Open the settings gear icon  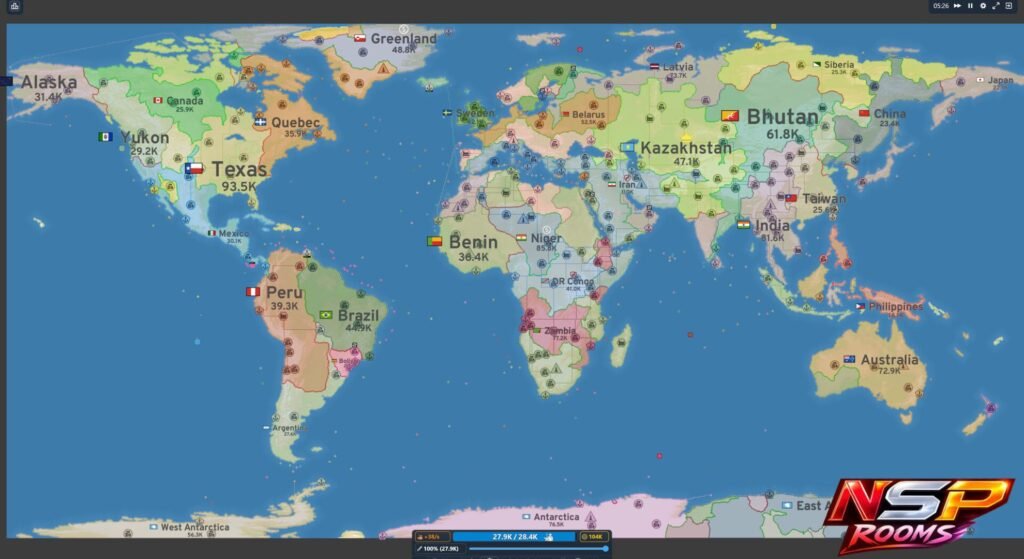coord(983,6)
